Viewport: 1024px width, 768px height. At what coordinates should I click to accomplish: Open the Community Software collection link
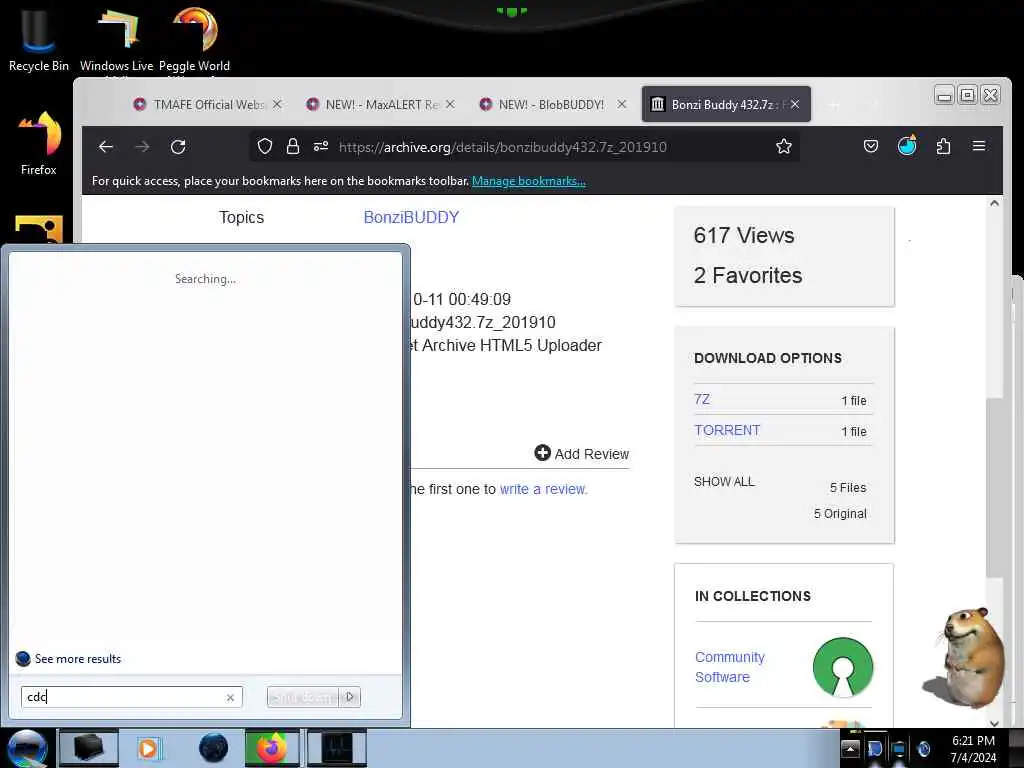click(x=729, y=667)
